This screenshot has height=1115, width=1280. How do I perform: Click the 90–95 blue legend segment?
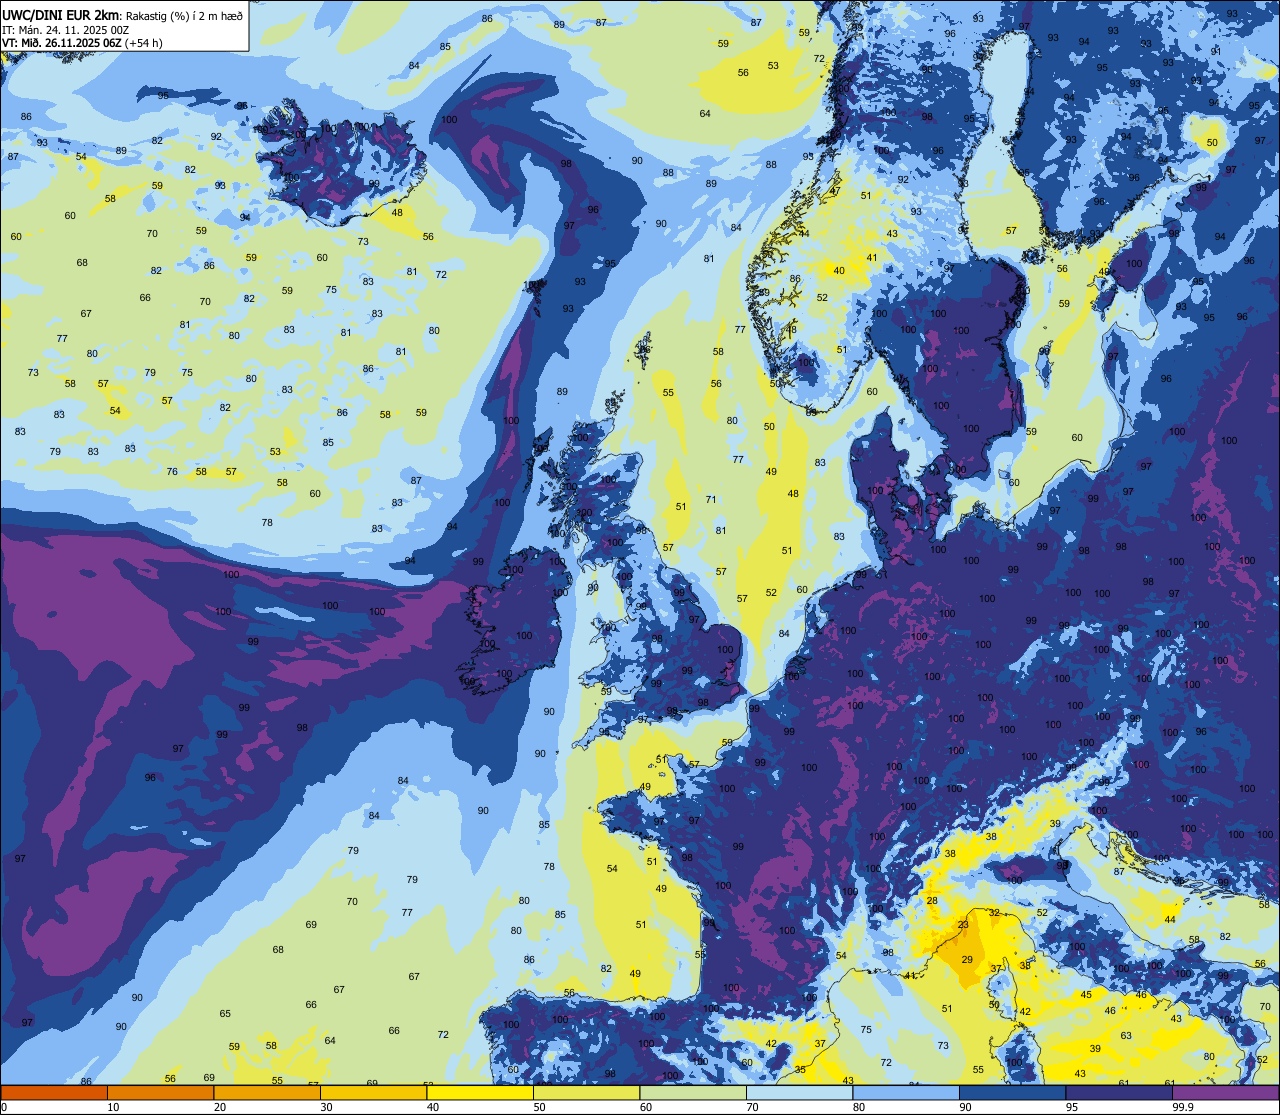(1012, 1092)
